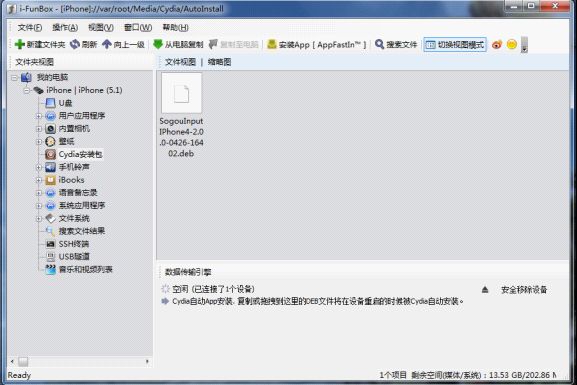Go up one level with the arrow icon
This screenshot has height=385, width=577.
click(x=107, y=45)
